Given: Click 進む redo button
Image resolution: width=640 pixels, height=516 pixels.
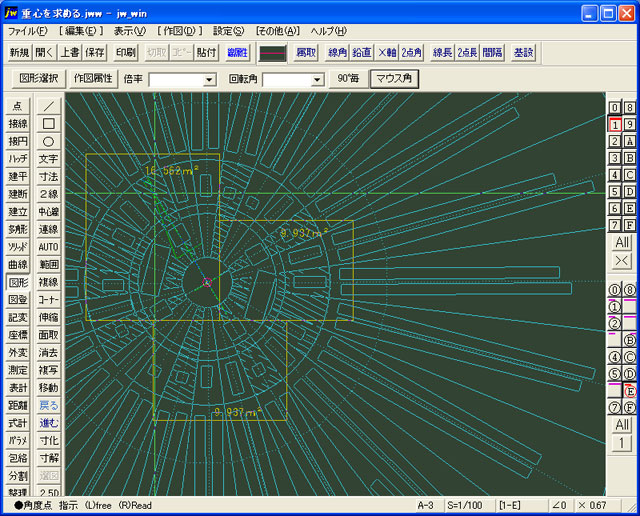Looking at the screenshot, I should [48, 423].
